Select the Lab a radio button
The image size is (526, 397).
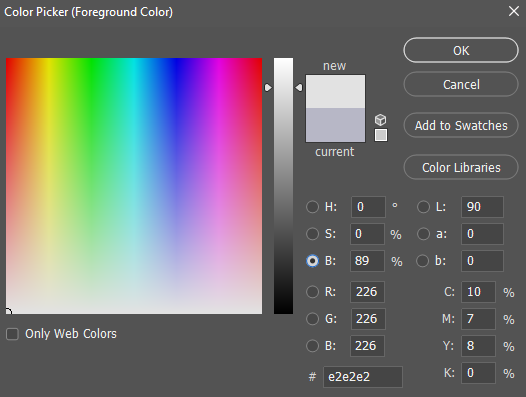coord(423,234)
